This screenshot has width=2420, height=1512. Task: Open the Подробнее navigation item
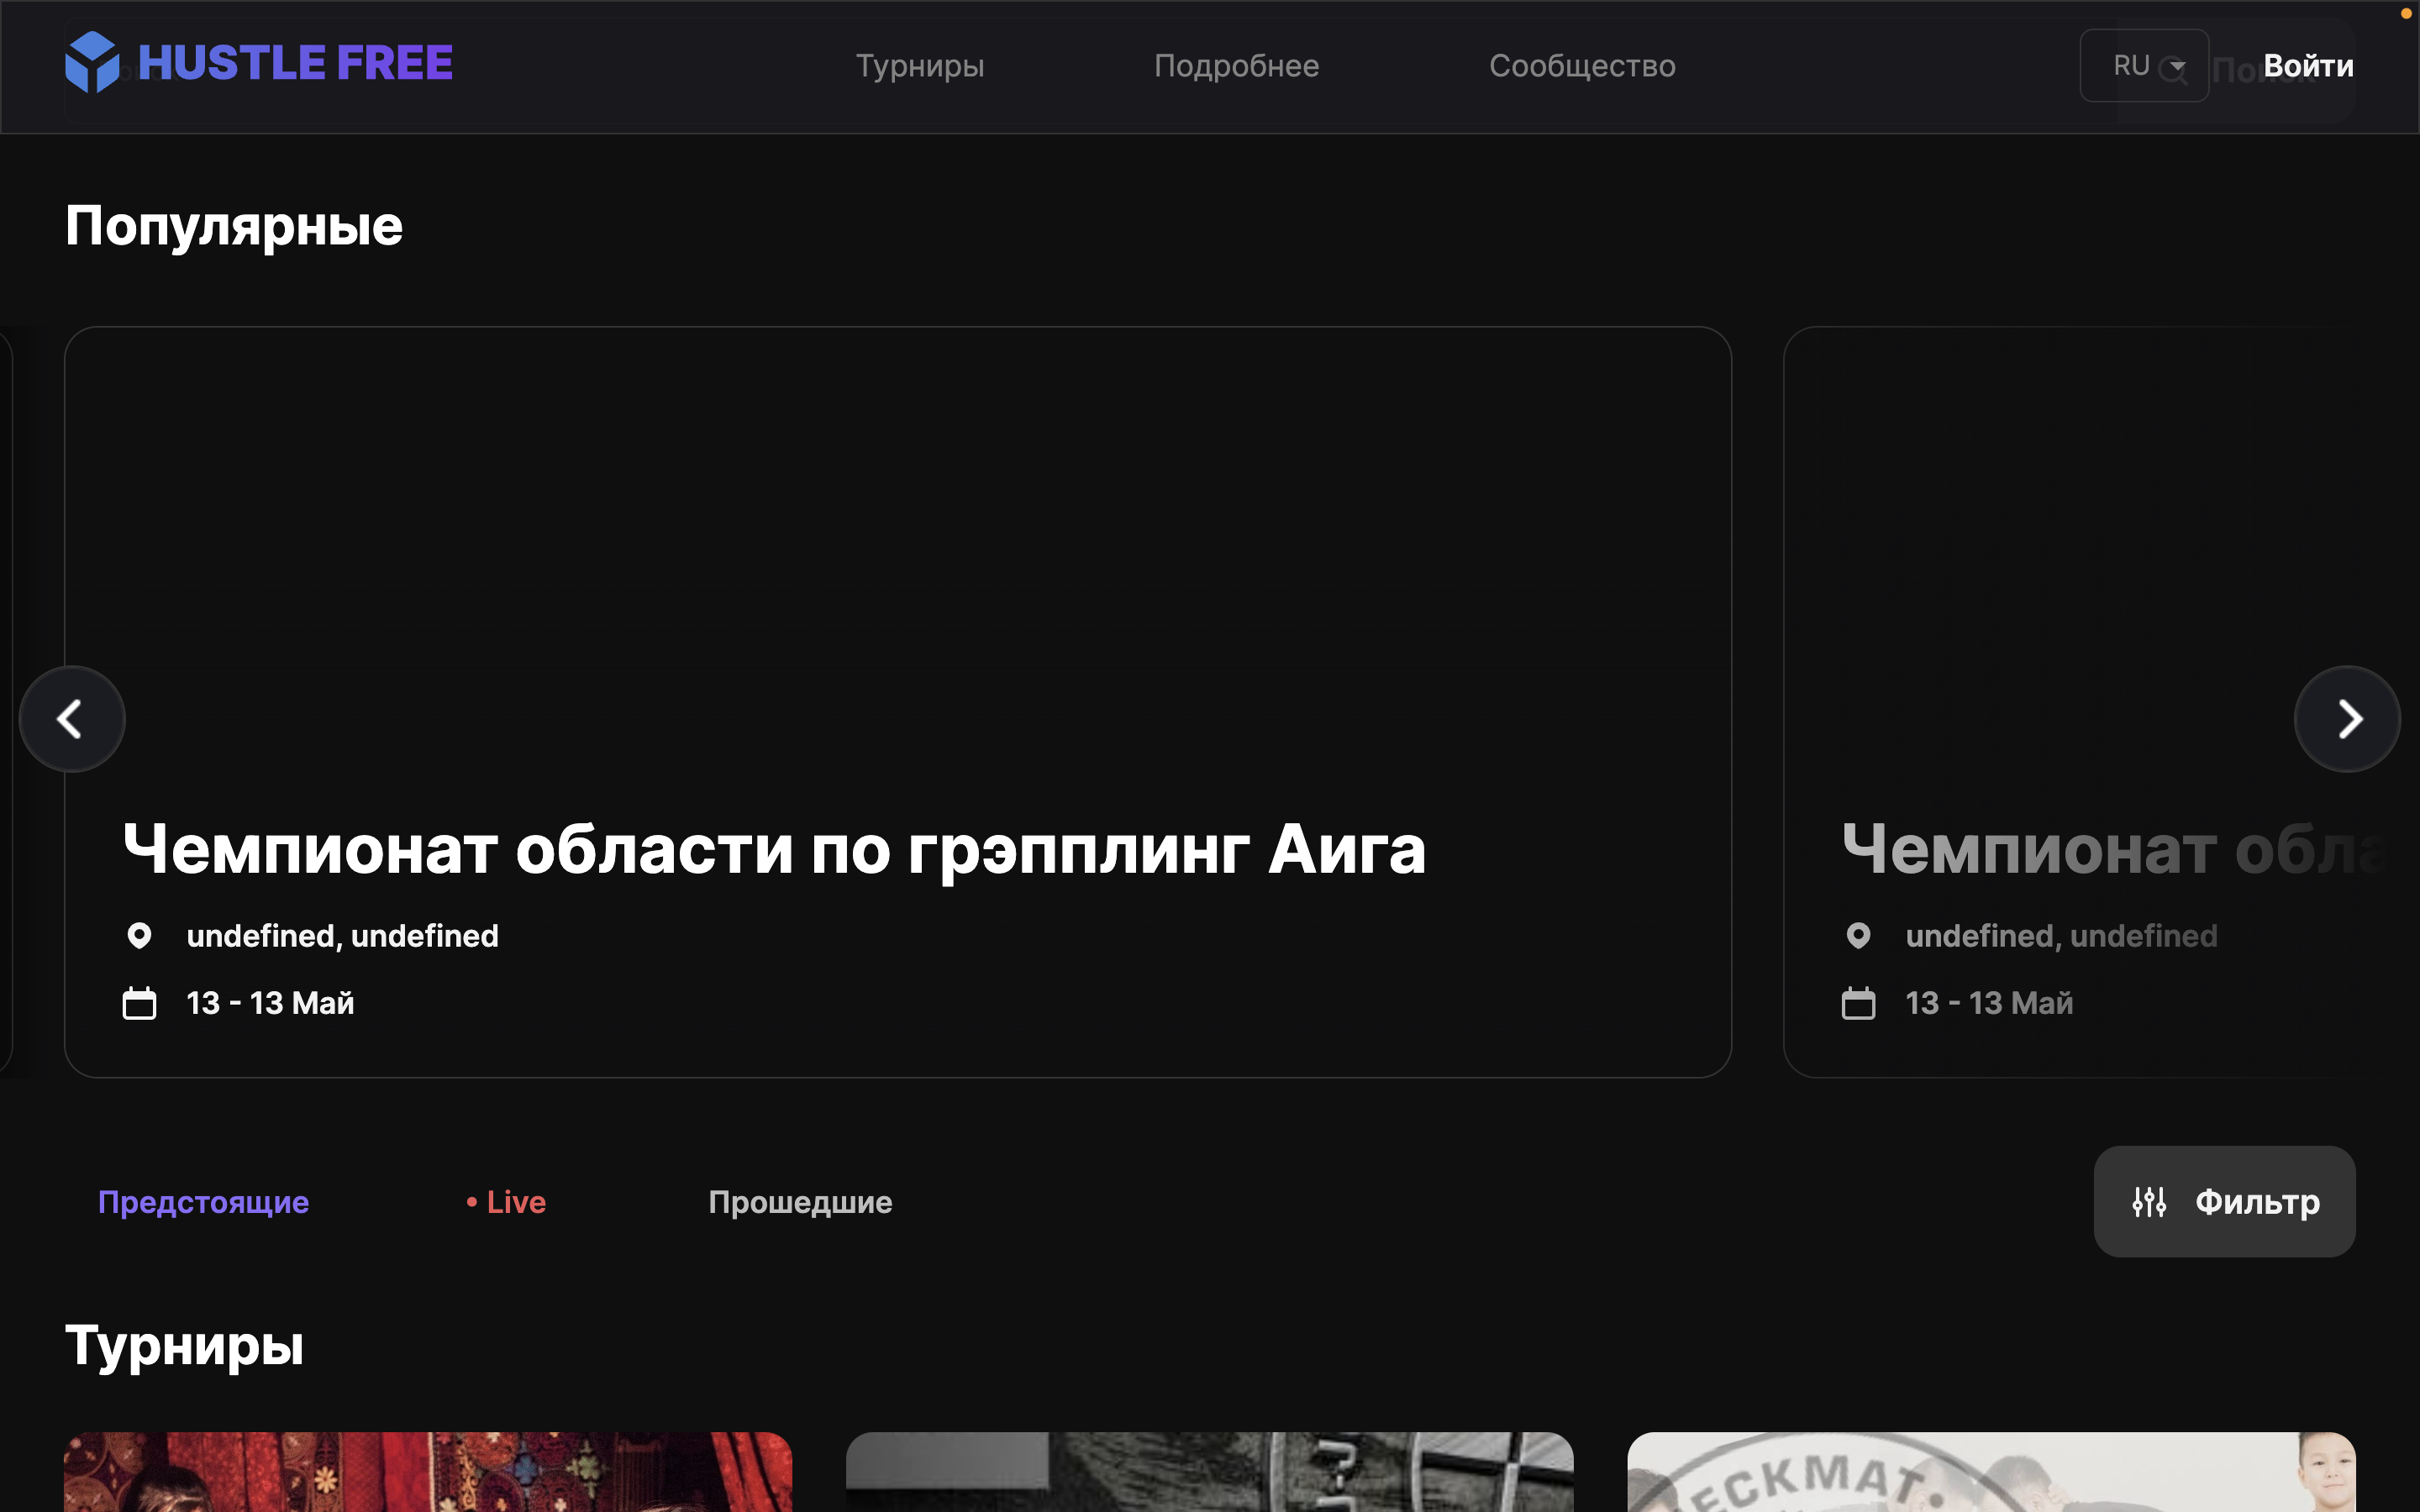pos(1236,66)
